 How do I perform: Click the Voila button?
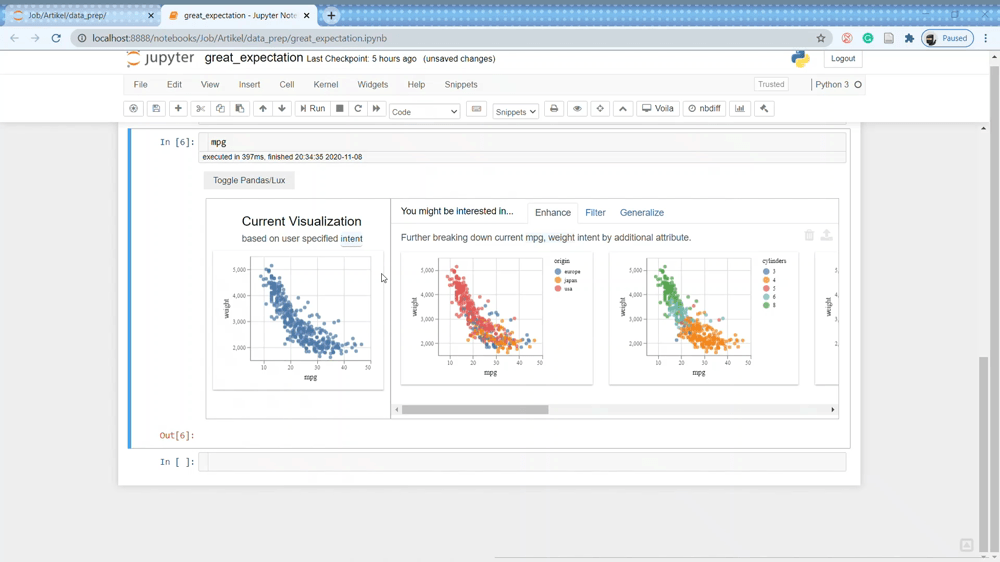pyautogui.click(x=658, y=109)
